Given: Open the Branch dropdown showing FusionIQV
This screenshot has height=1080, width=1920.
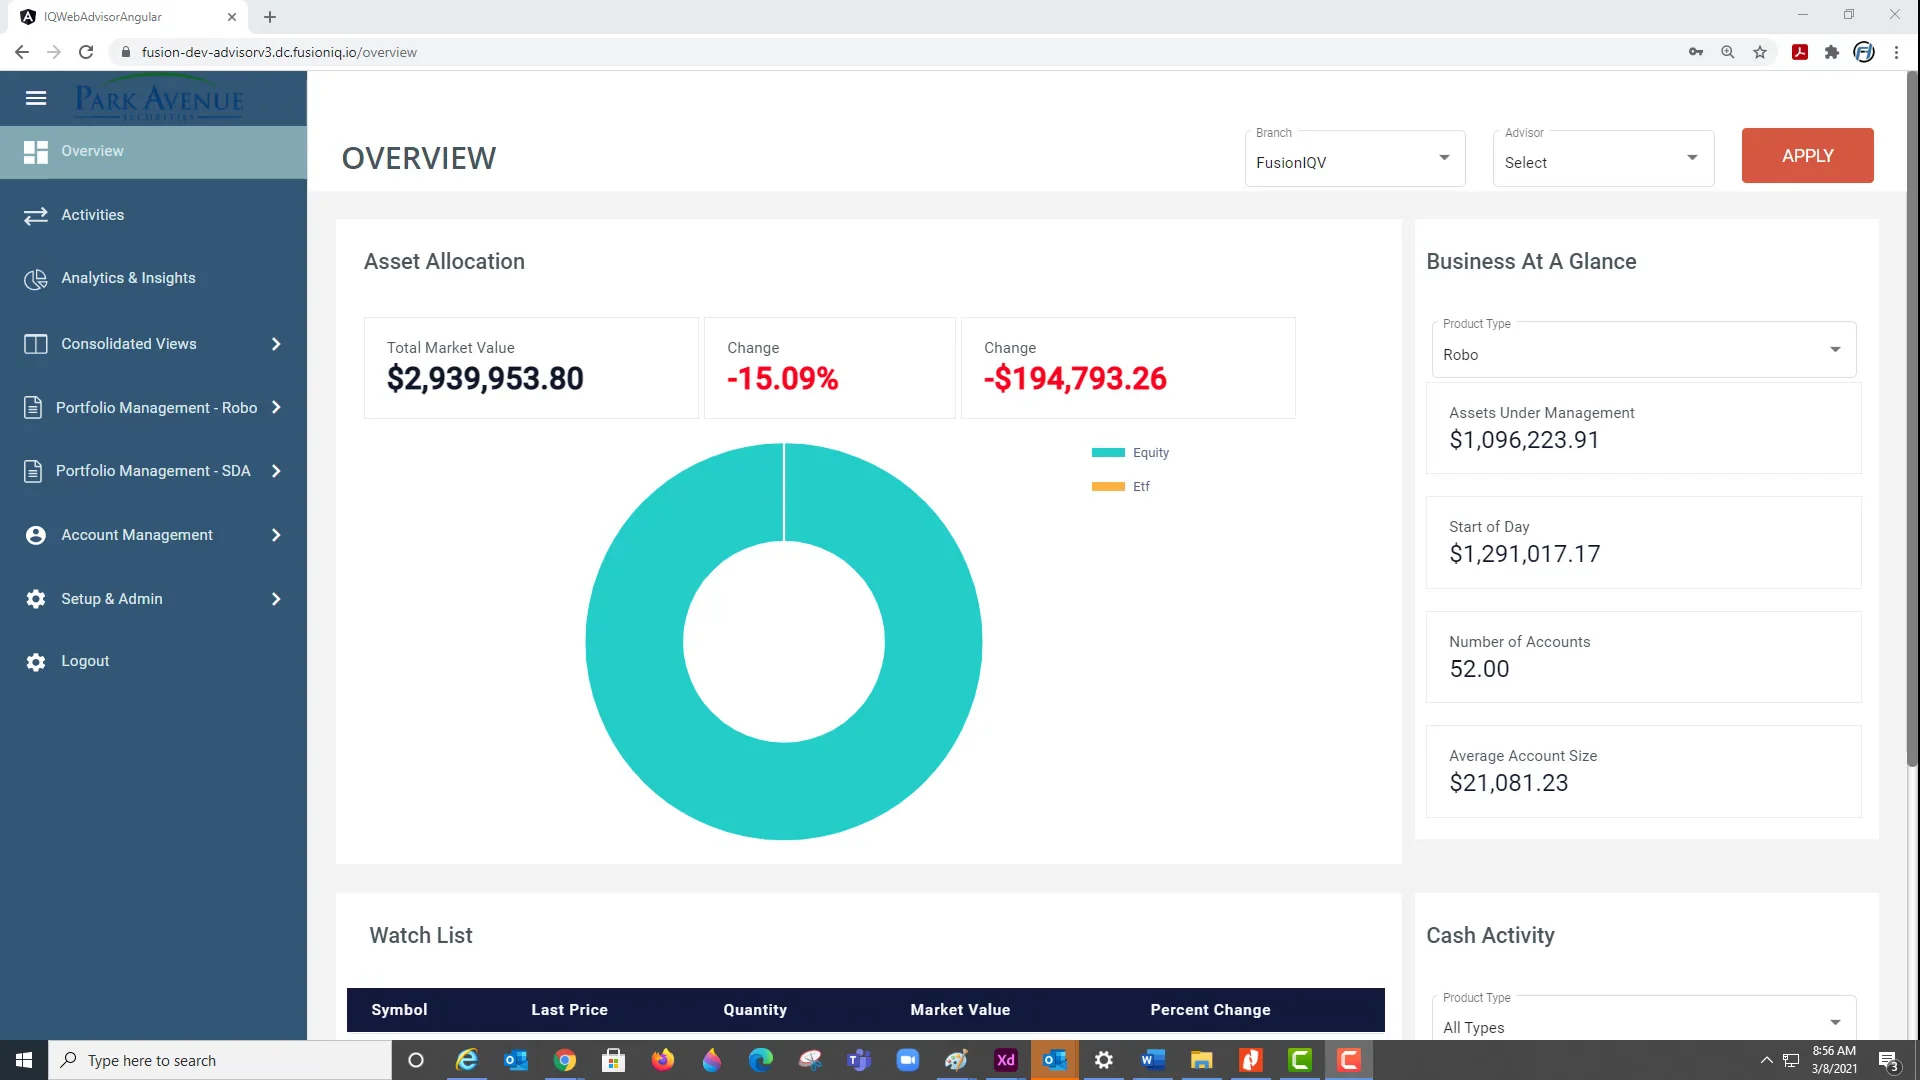Looking at the screenshot, I should (x=1355, y=158).
